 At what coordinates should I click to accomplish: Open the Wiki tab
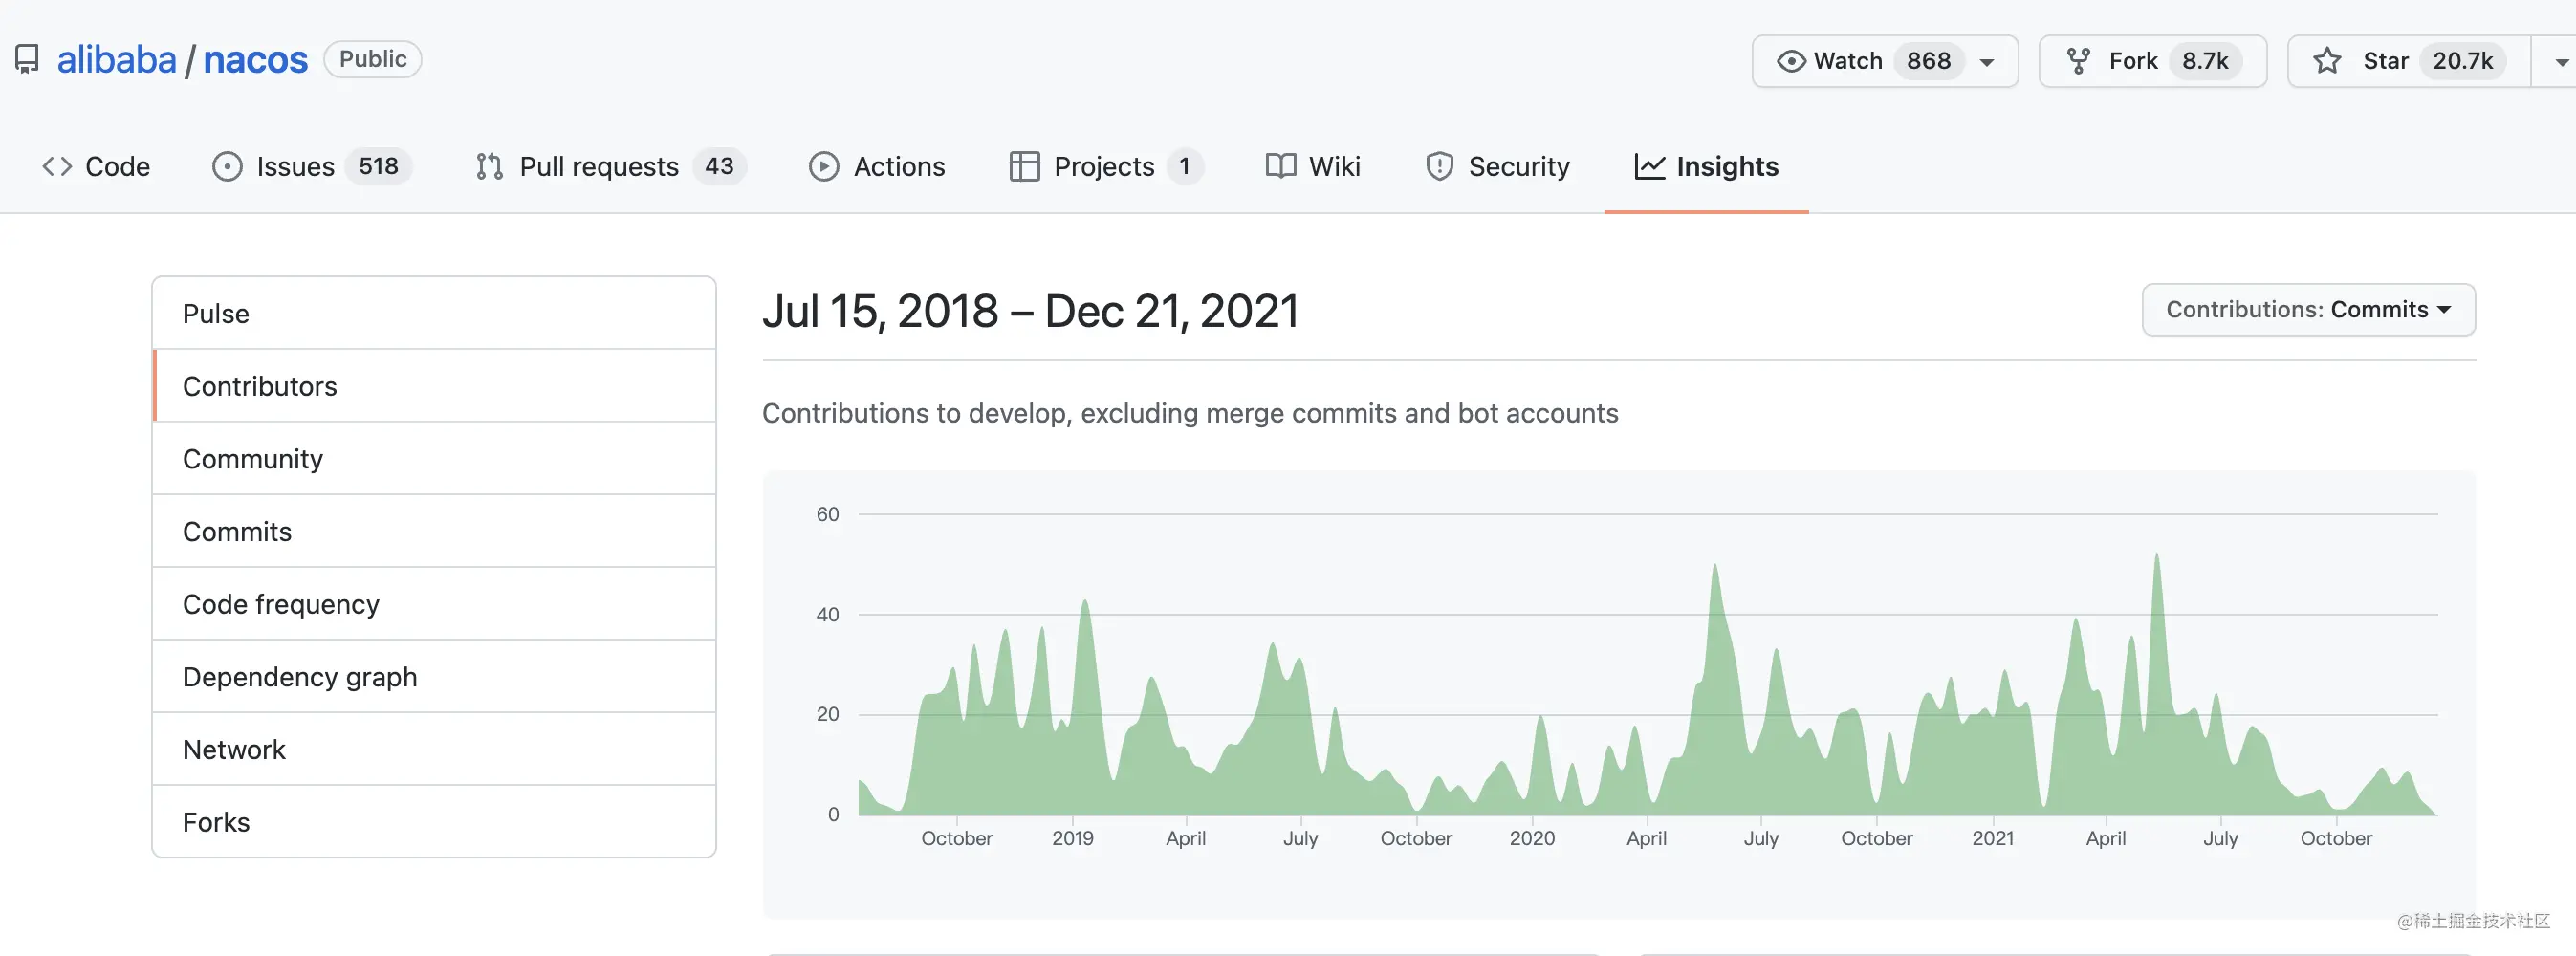click(1313, 166)
